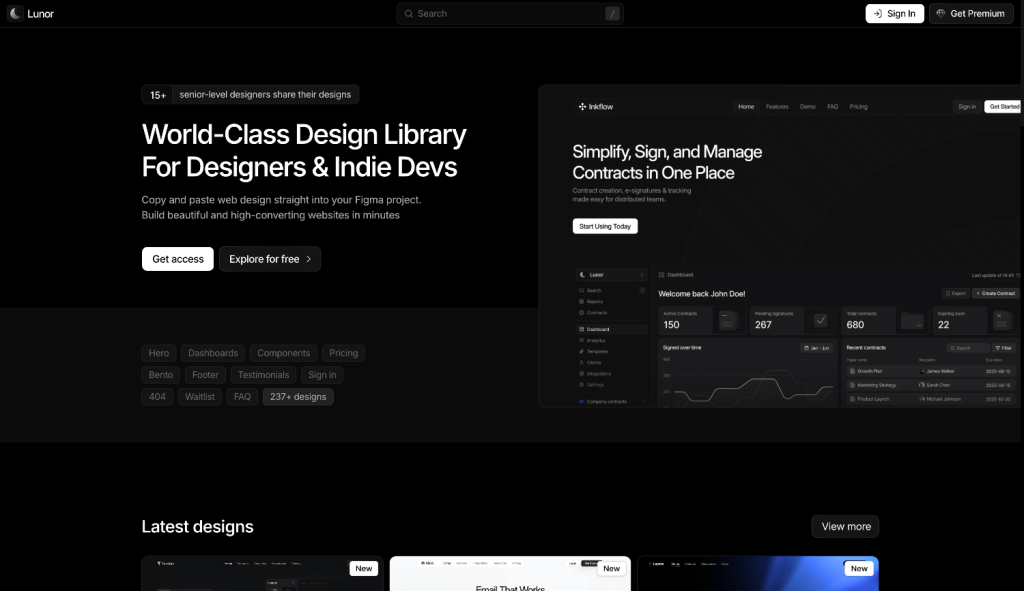Viewport: 1024px width, 591px height.
Task: Click Create Contract in the dashboard preview
Action: tap(996, 293)
